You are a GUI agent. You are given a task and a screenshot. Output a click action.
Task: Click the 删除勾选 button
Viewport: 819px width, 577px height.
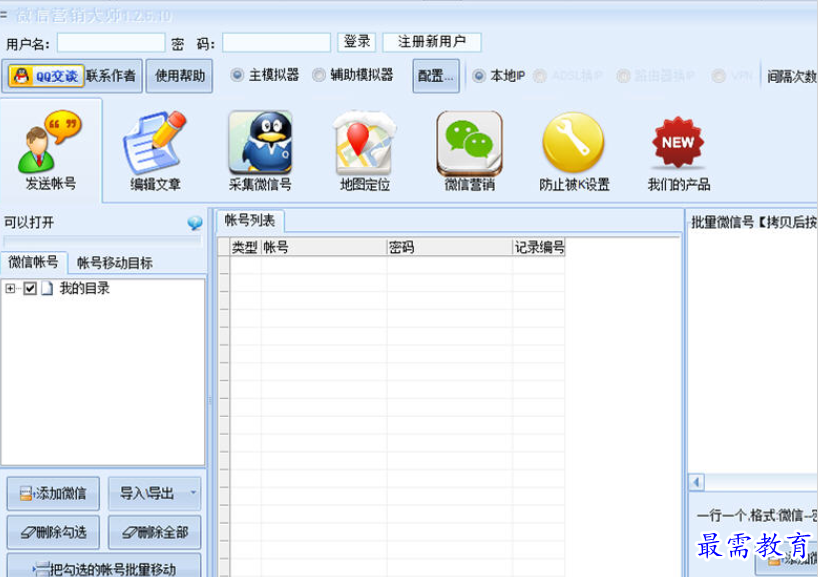click(x=53, y=533)
